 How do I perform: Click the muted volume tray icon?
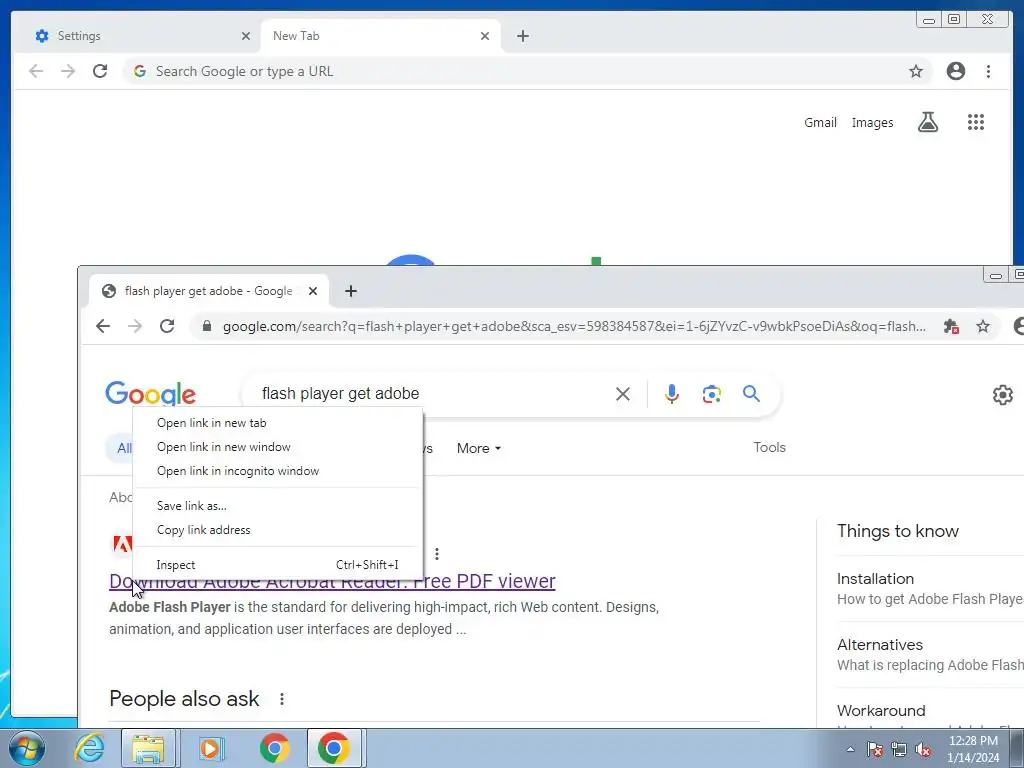click(923, 749)
